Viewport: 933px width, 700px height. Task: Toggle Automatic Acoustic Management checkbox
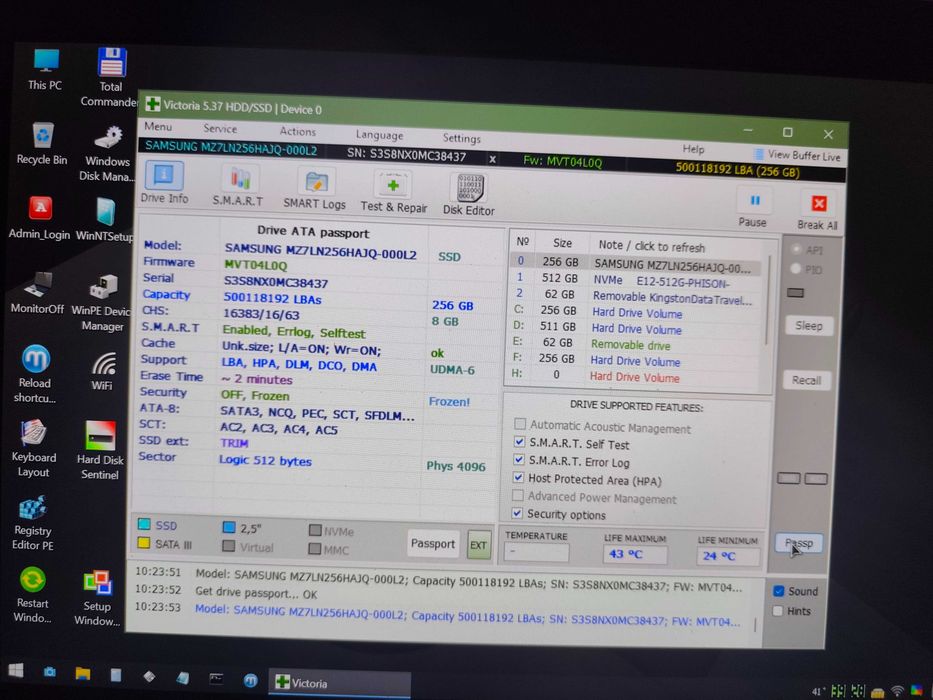coord(519,424)
